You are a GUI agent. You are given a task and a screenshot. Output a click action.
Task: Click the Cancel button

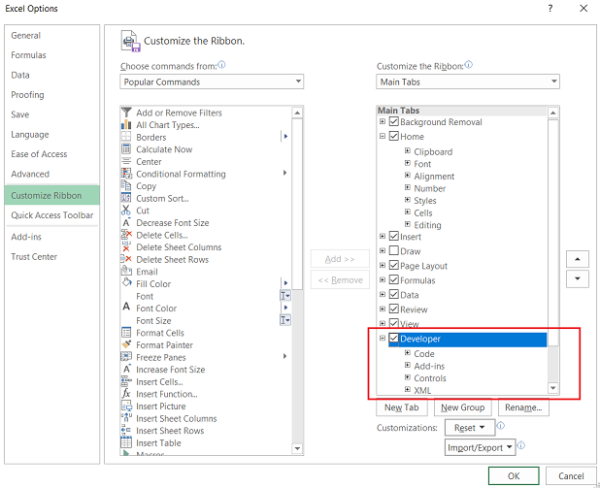[571, 476]
